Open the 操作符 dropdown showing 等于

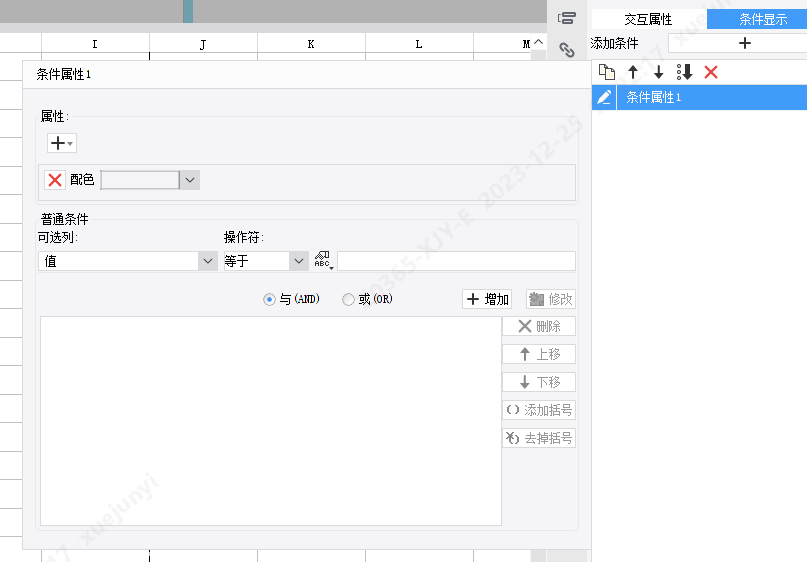266,261
